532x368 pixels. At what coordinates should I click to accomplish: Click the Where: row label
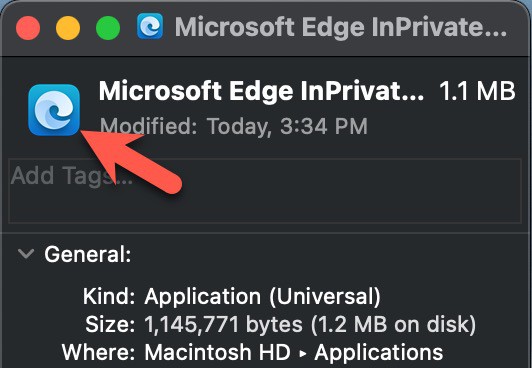pyautogui.click(x=99, y=352)
